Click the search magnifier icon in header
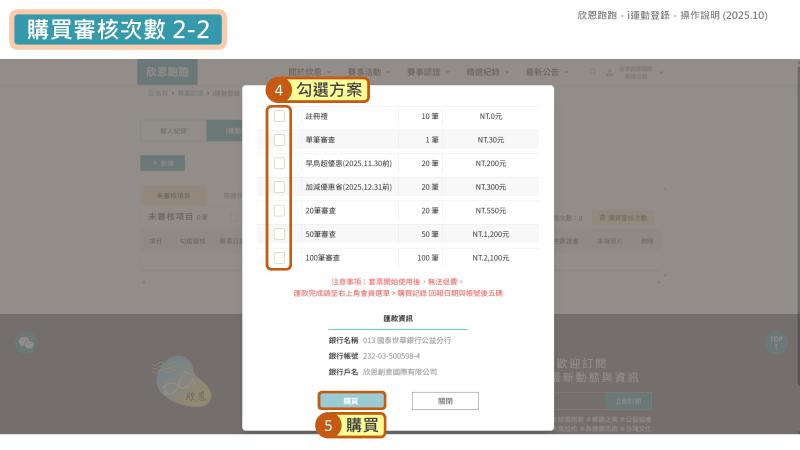Image resolution: width=800 pixels, height=450 pixels. coord(594,72)
